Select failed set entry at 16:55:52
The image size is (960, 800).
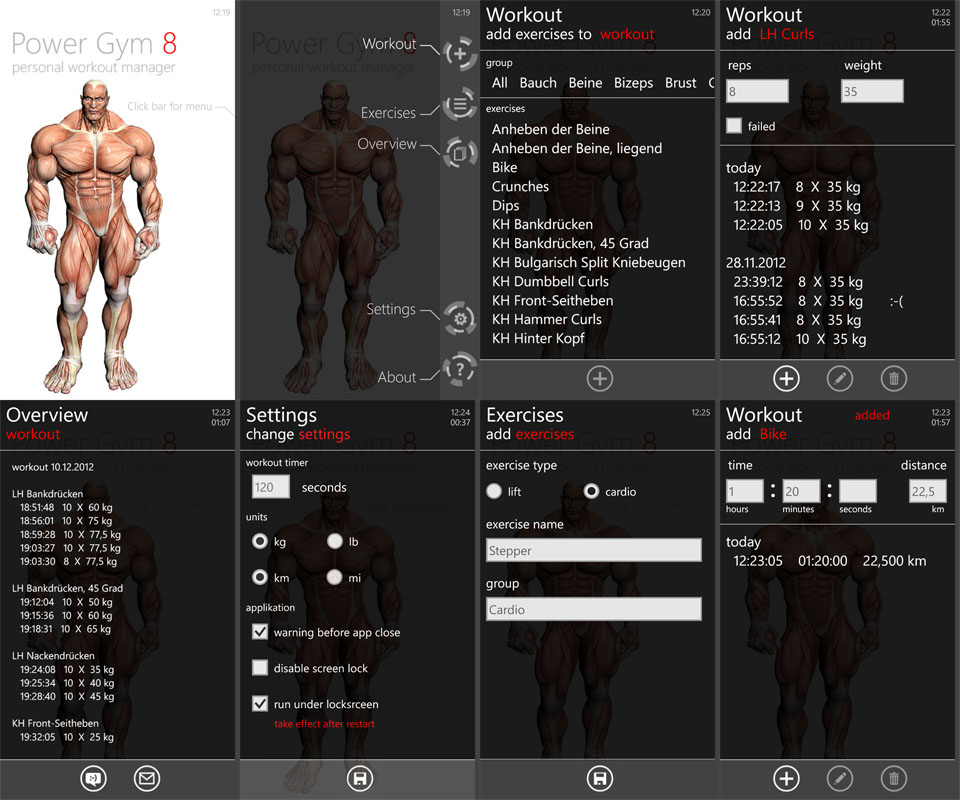pyautogui.click(x=818, y=301)
